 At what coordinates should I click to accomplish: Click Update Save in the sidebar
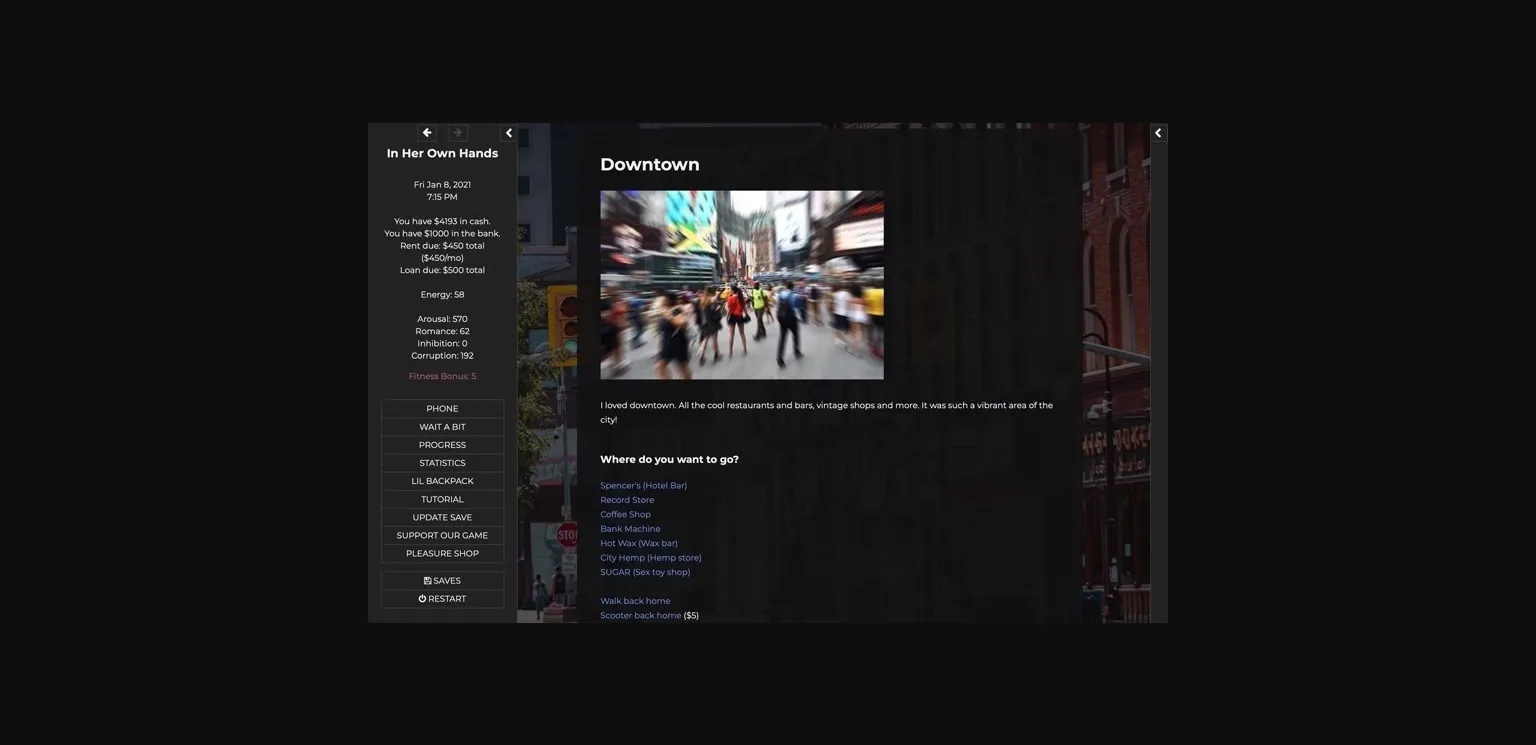pyautogui.click(x=442, y=517)
